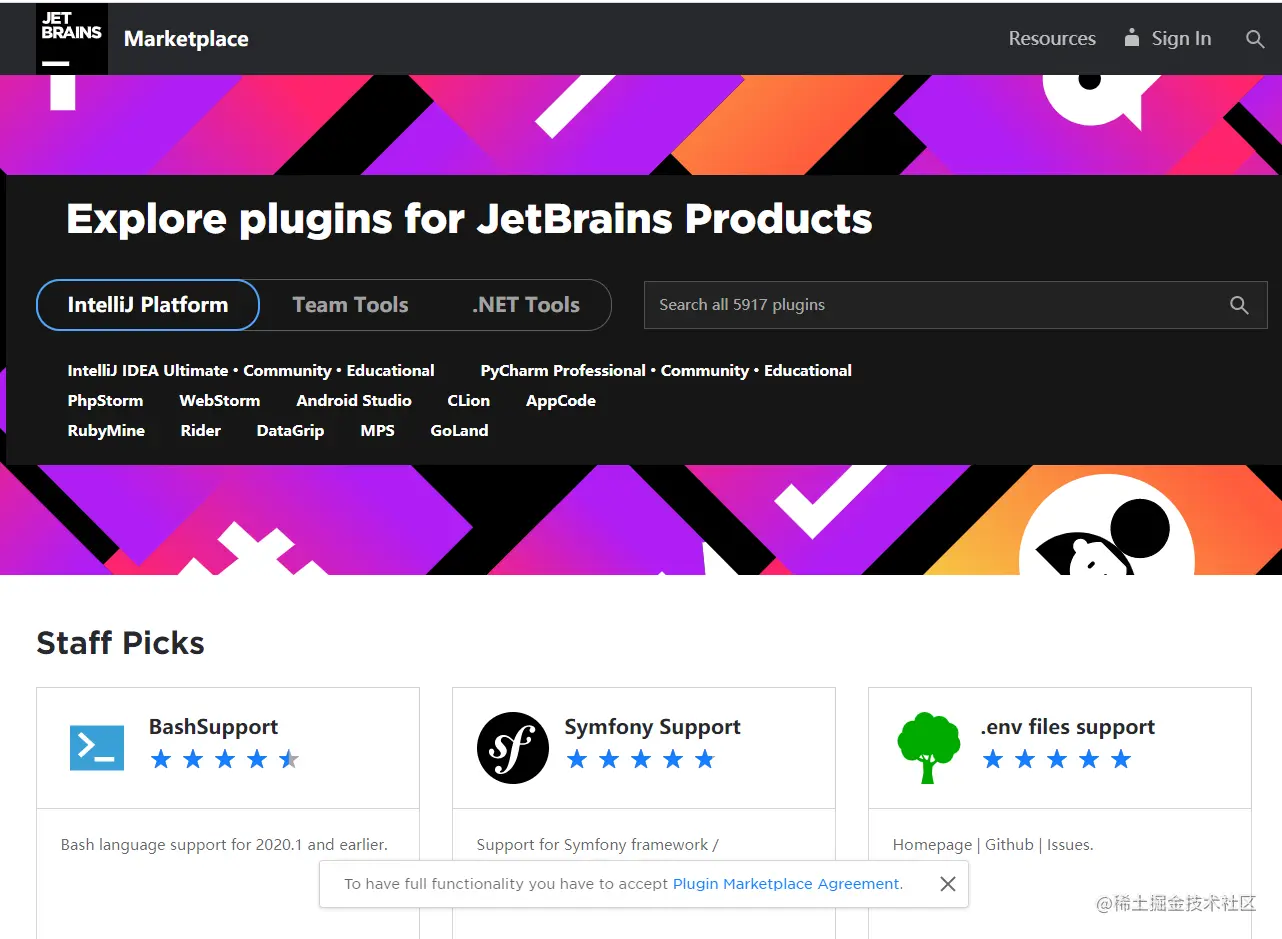Open PyCharm Professional plugins
Viewport: 1282px width, 939px height.
coord(563,370)
